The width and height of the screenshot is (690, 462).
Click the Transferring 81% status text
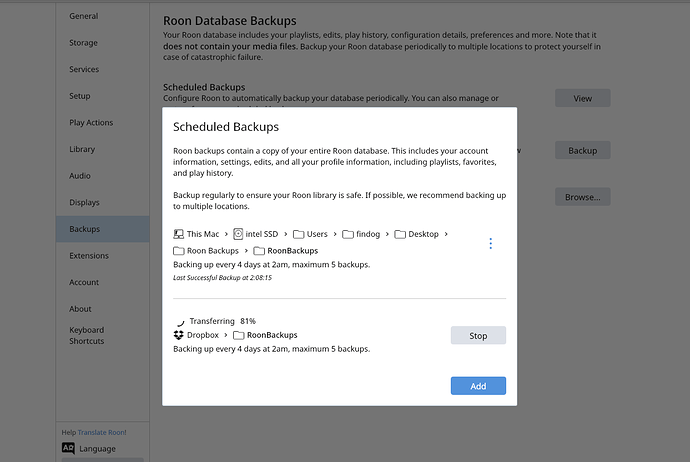pos(223,321)
